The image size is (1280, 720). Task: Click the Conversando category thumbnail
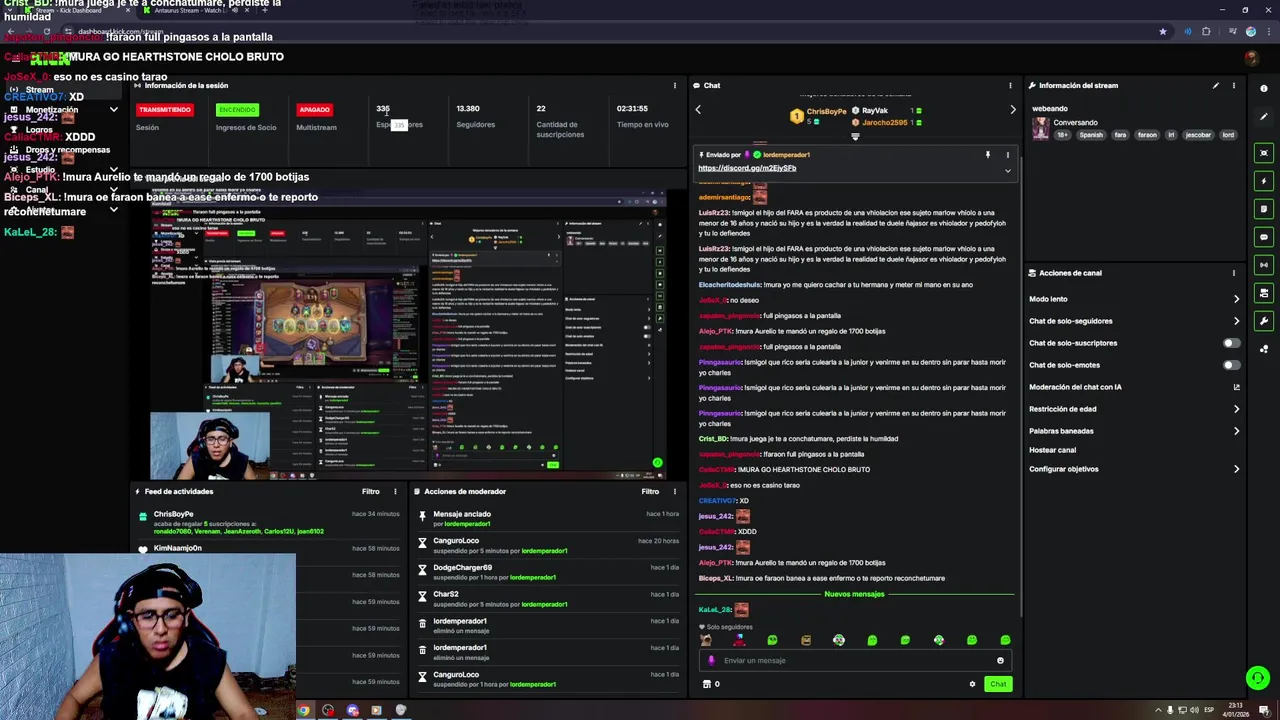[1041, 129]
